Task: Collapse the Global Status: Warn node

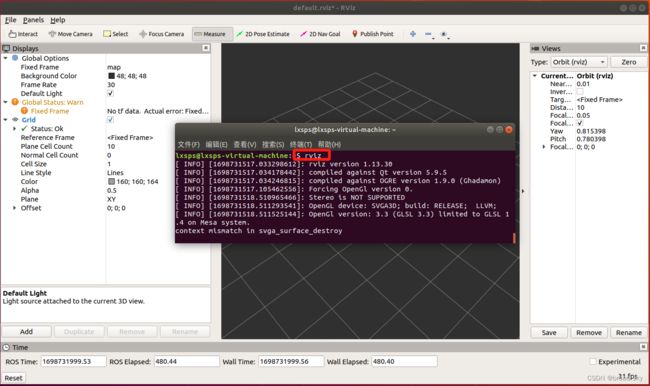Action: coord(5,102)
